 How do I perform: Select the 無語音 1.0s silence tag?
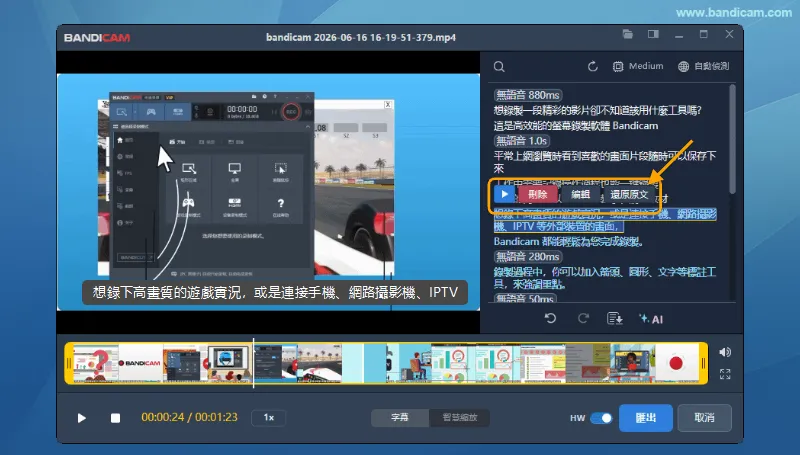click(521, 140)
